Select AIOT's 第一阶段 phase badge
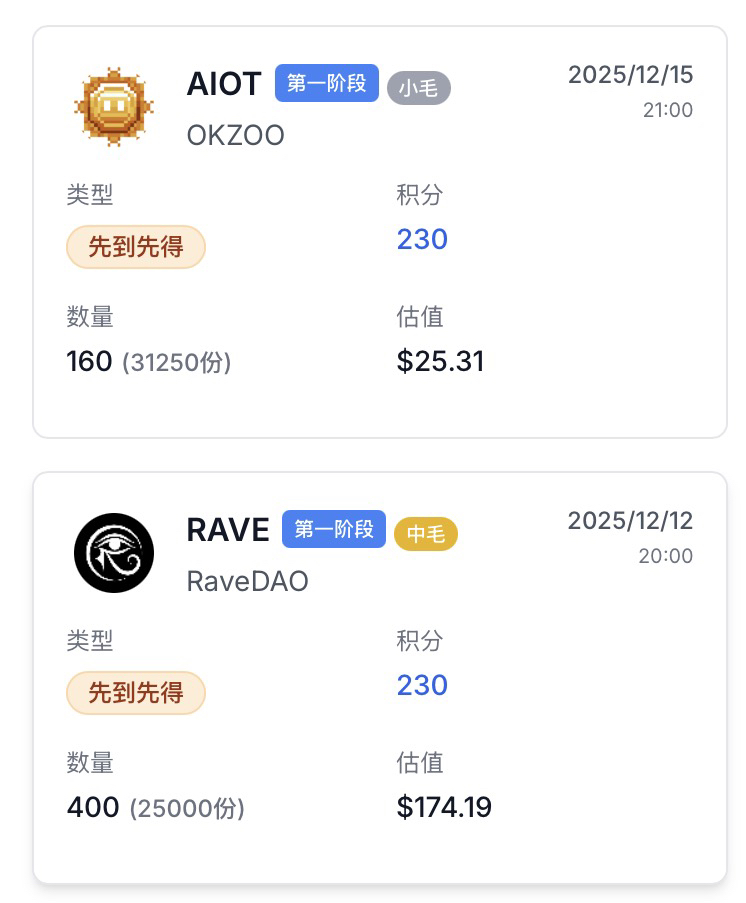This screenshot has height=903, width=746. 327,83
